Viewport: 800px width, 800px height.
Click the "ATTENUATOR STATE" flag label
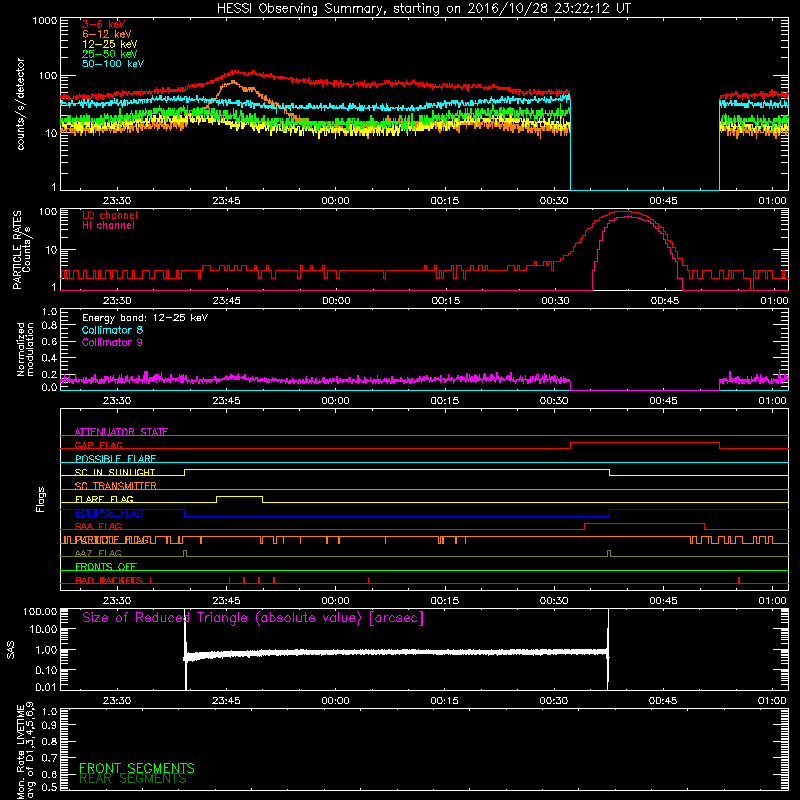point(121,432)
